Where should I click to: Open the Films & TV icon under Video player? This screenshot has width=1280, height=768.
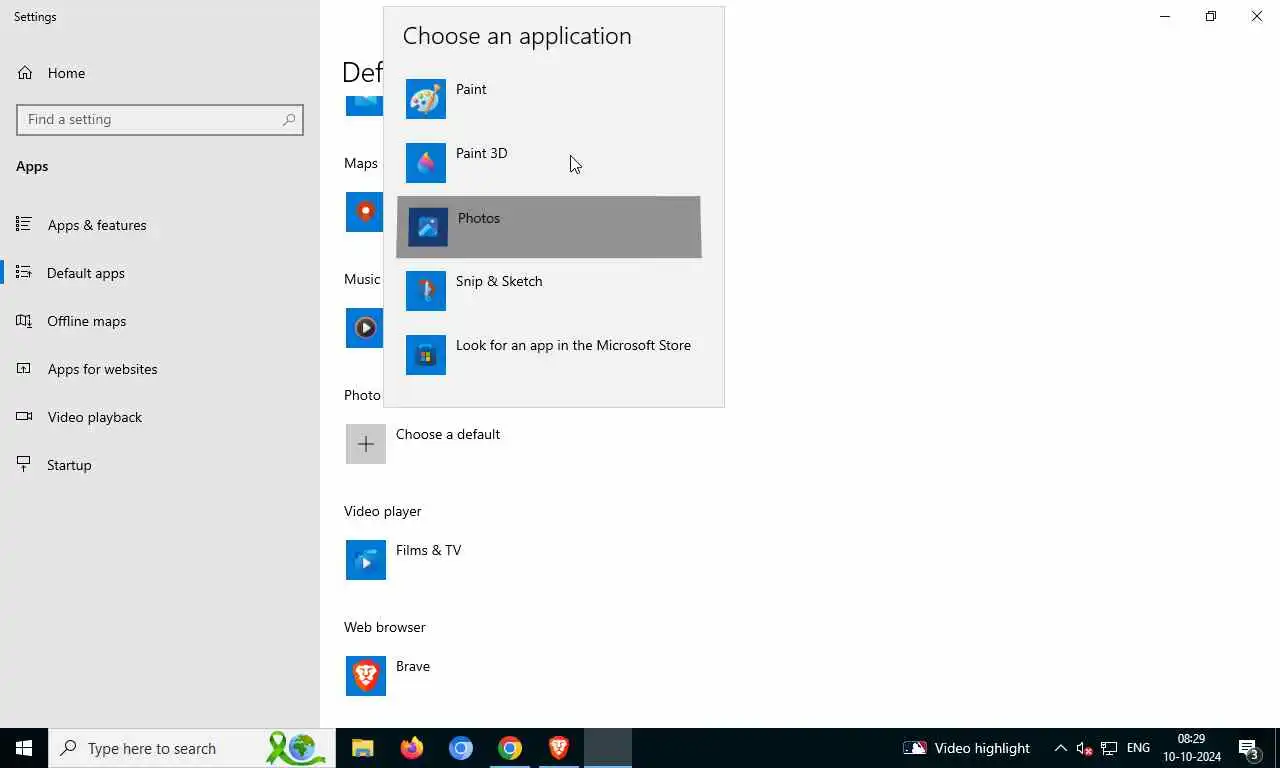click(366, 560)
